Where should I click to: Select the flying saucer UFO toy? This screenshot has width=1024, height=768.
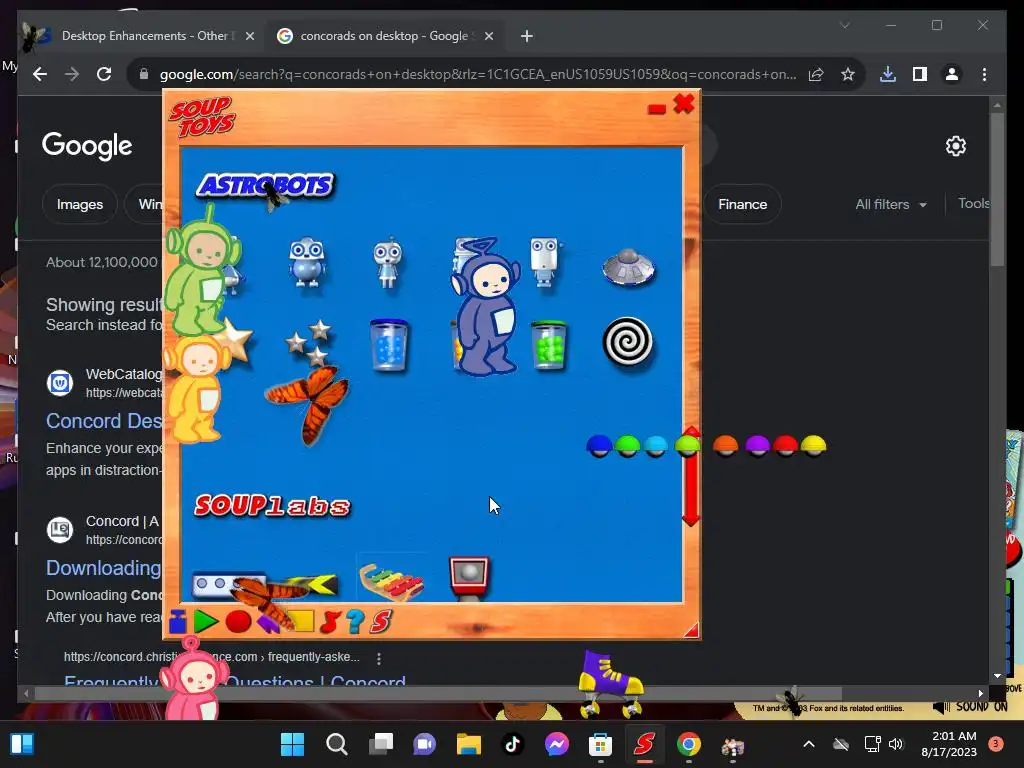coord(628,267)
